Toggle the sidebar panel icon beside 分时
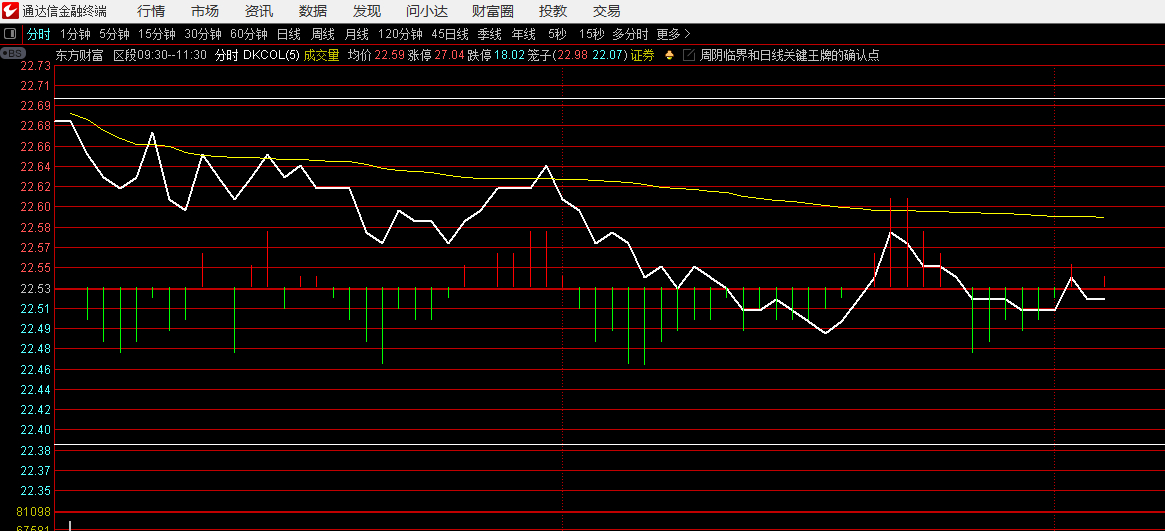1165x531 pixels. pyautogui.click(x=10, y=34)
